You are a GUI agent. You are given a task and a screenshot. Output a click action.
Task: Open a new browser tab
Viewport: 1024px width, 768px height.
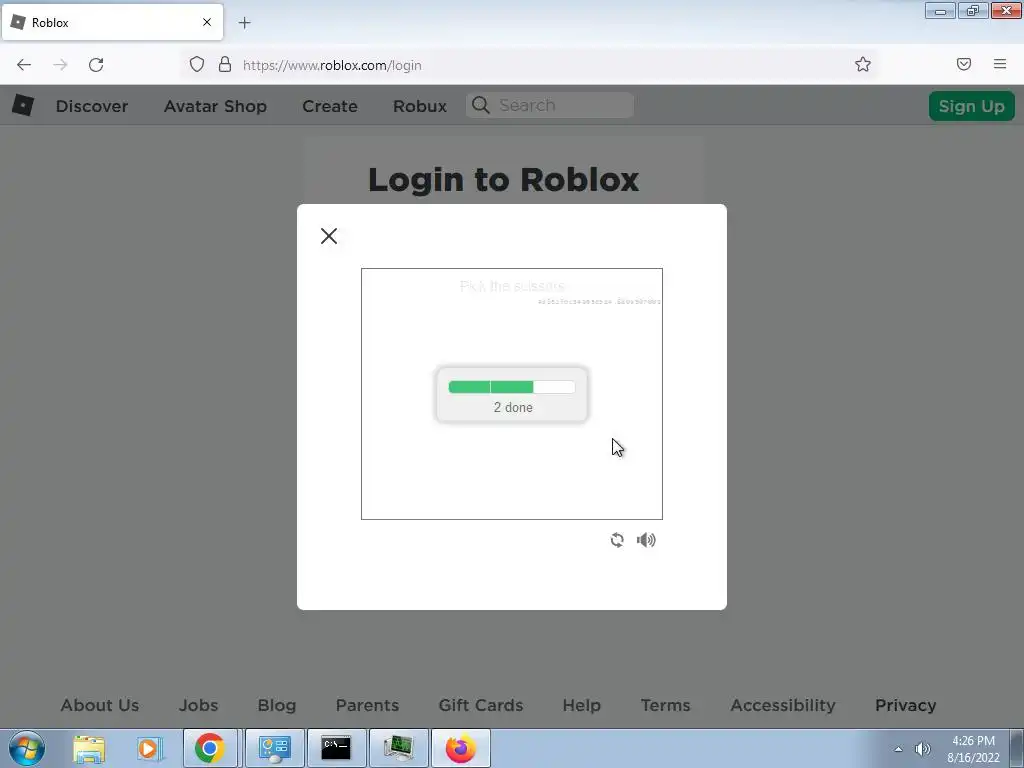coord(244,23)
